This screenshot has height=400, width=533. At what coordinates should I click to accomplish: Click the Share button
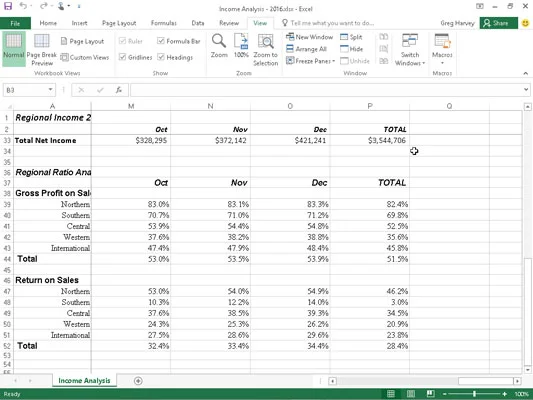point(498,23)
